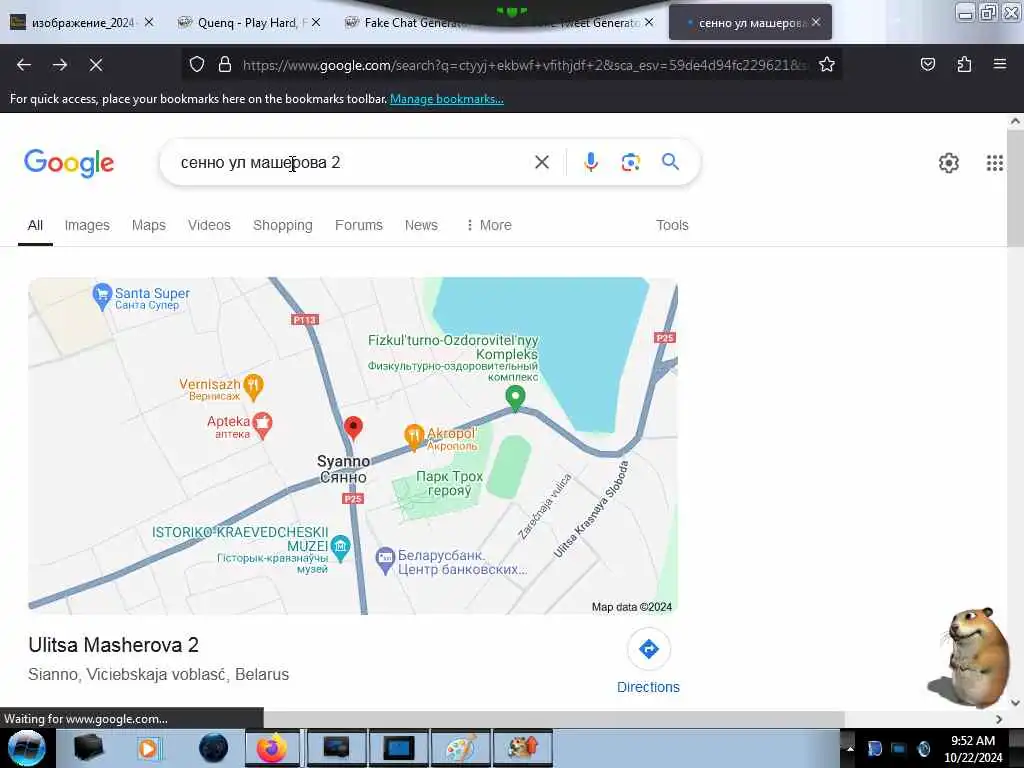Screen dimensions: 1024x768
Task: Click the Santa Super shopping map pin
Action: [102, 296]
